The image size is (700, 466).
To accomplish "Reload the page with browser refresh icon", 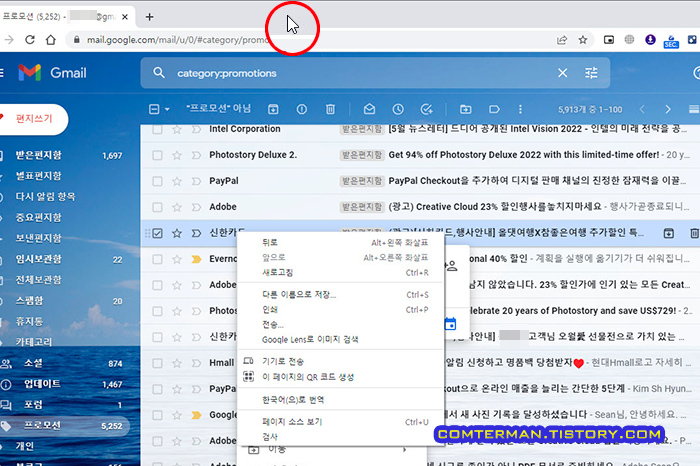I will (29, 40).
